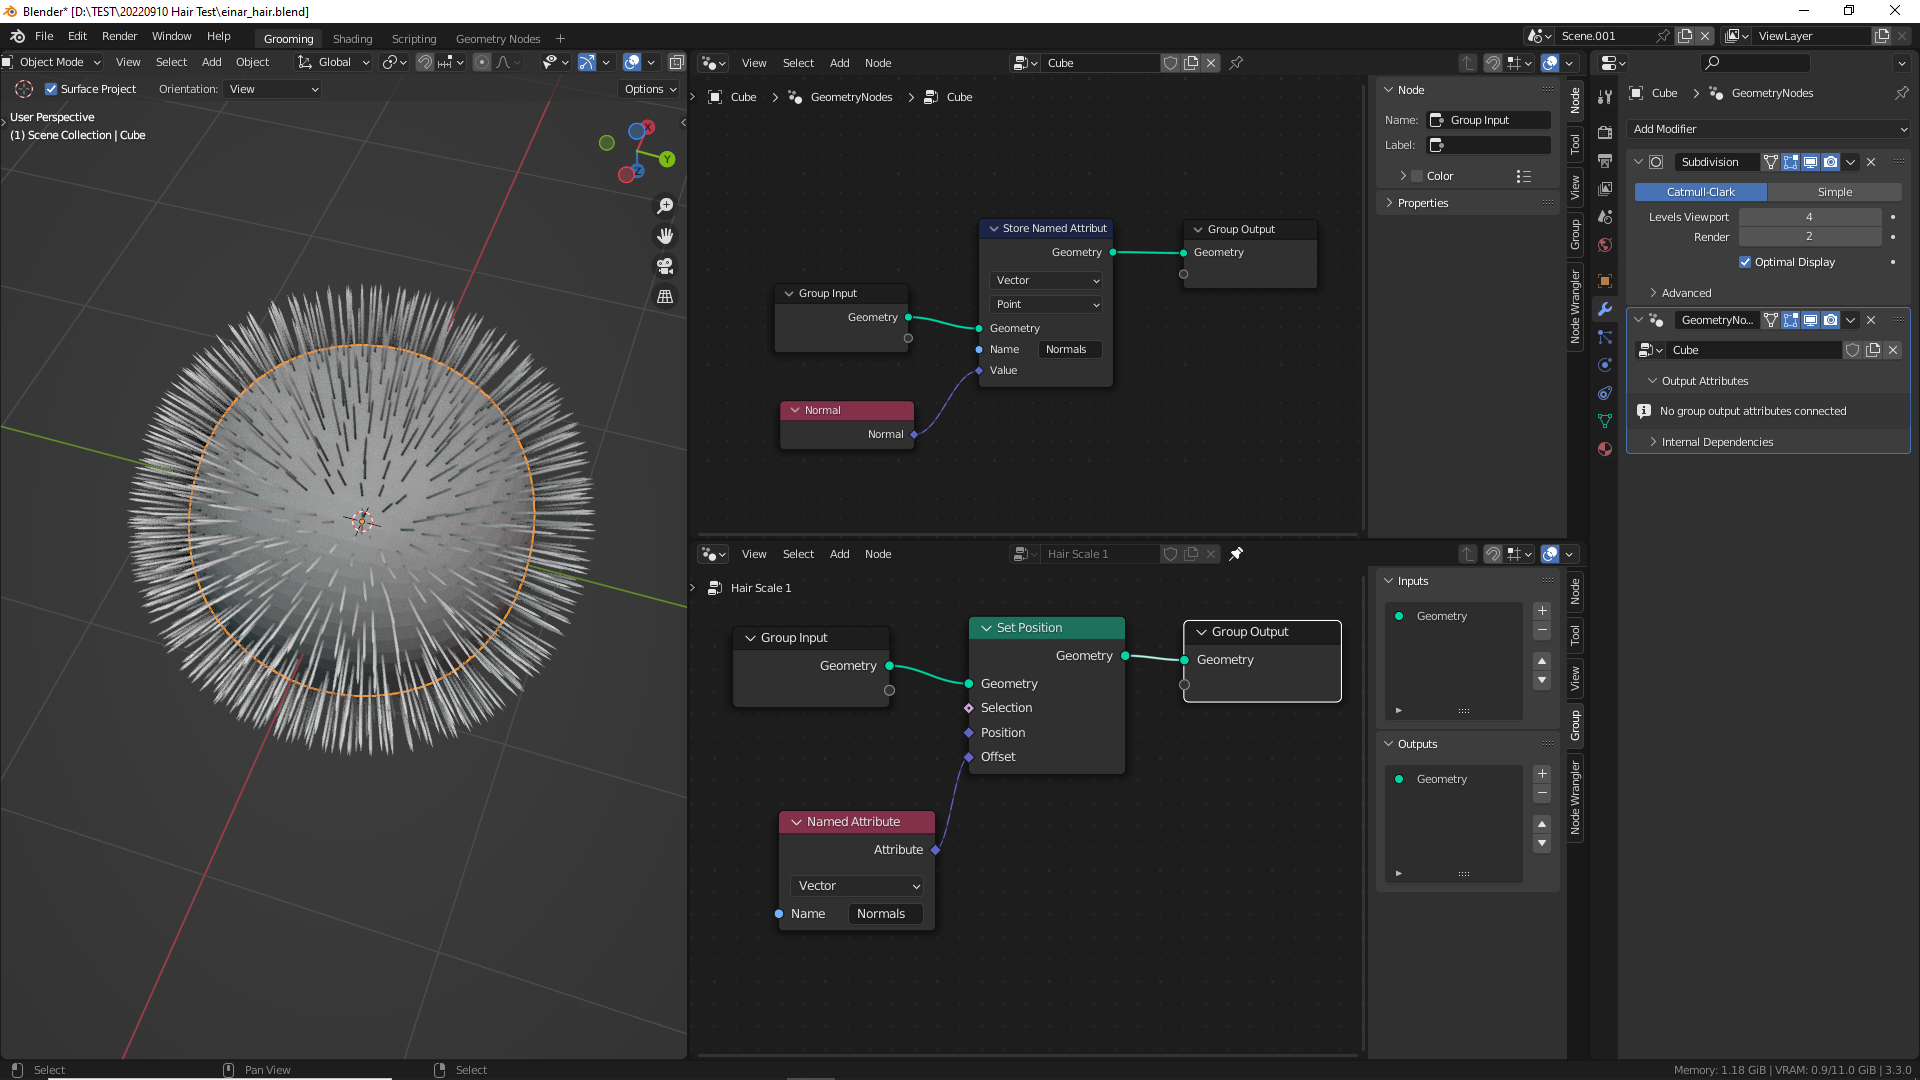
Task: Remove the Subdivision modifier
Action: [1871, 162]
